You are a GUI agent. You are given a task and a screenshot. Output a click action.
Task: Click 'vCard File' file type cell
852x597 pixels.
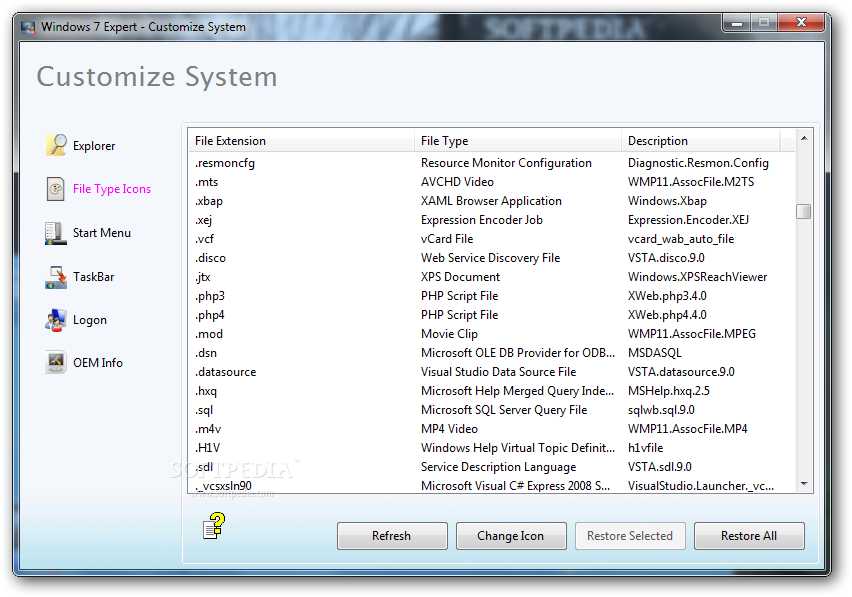(x=447, y=239)
